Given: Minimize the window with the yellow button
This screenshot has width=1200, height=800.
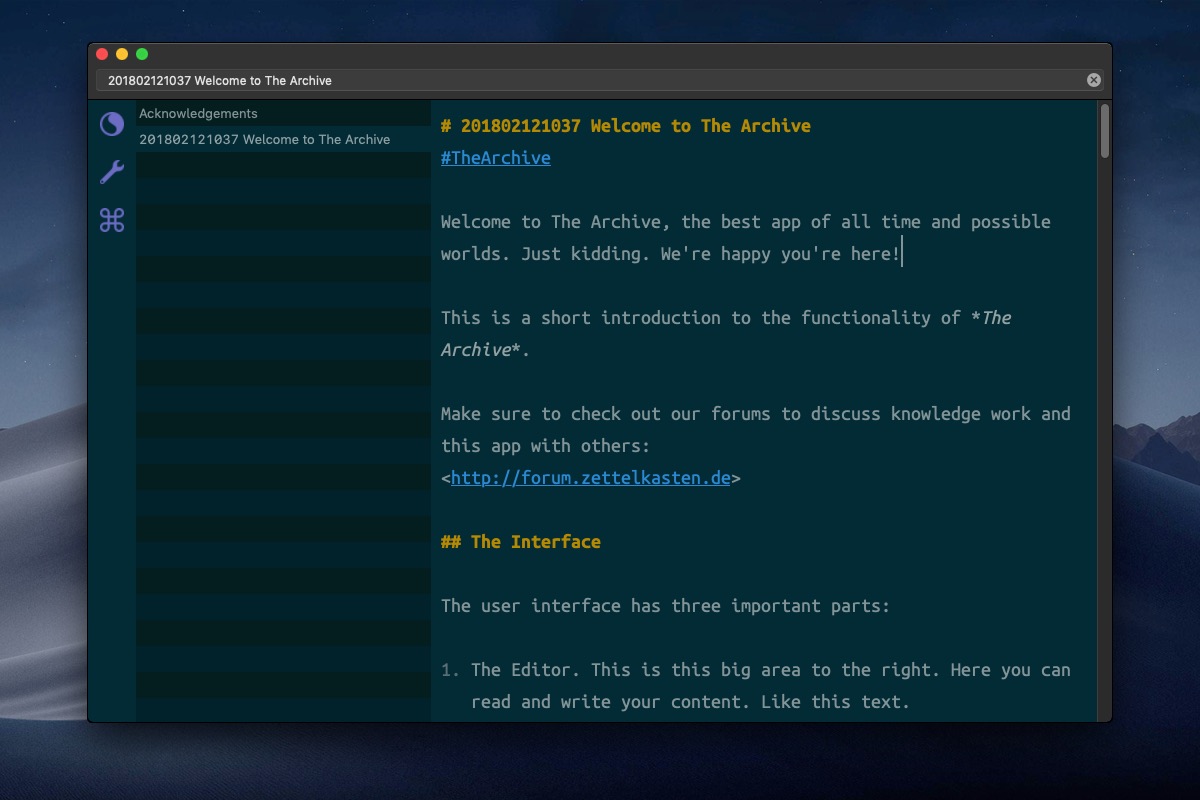Looking at the screenshot, I should 122,54.
